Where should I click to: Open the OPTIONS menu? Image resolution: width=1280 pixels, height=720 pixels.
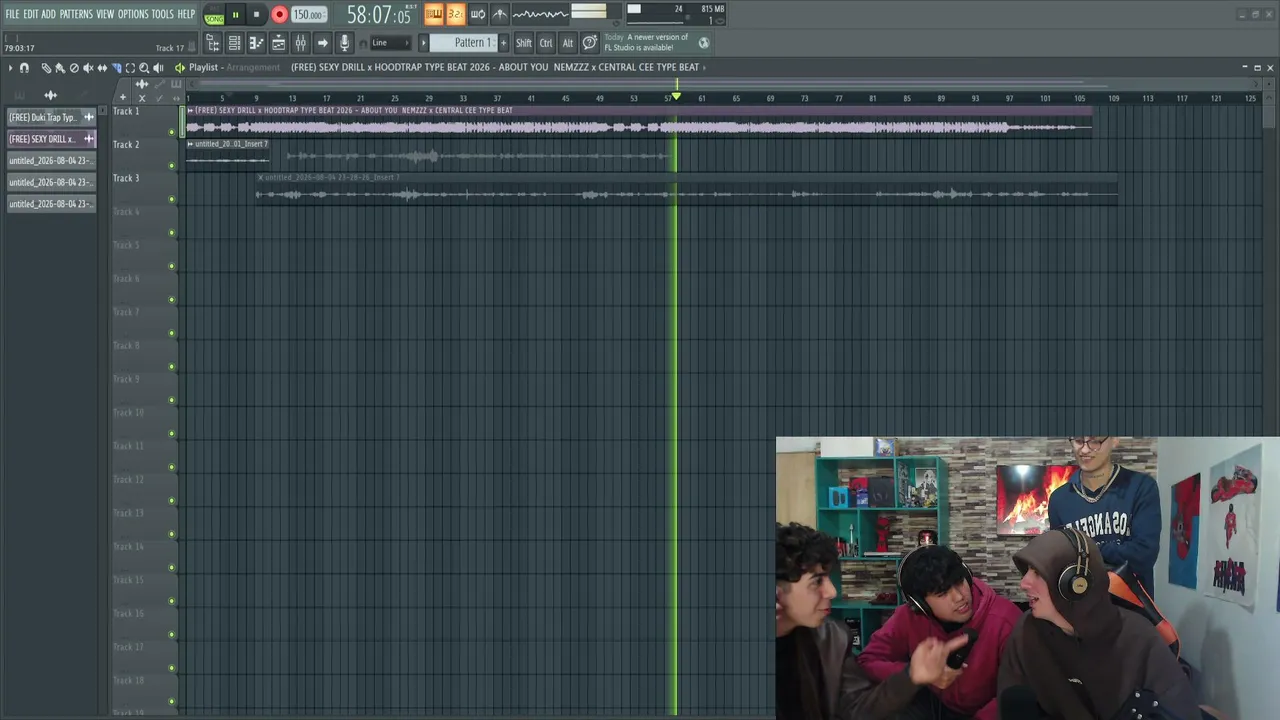[x=133, y=14]
